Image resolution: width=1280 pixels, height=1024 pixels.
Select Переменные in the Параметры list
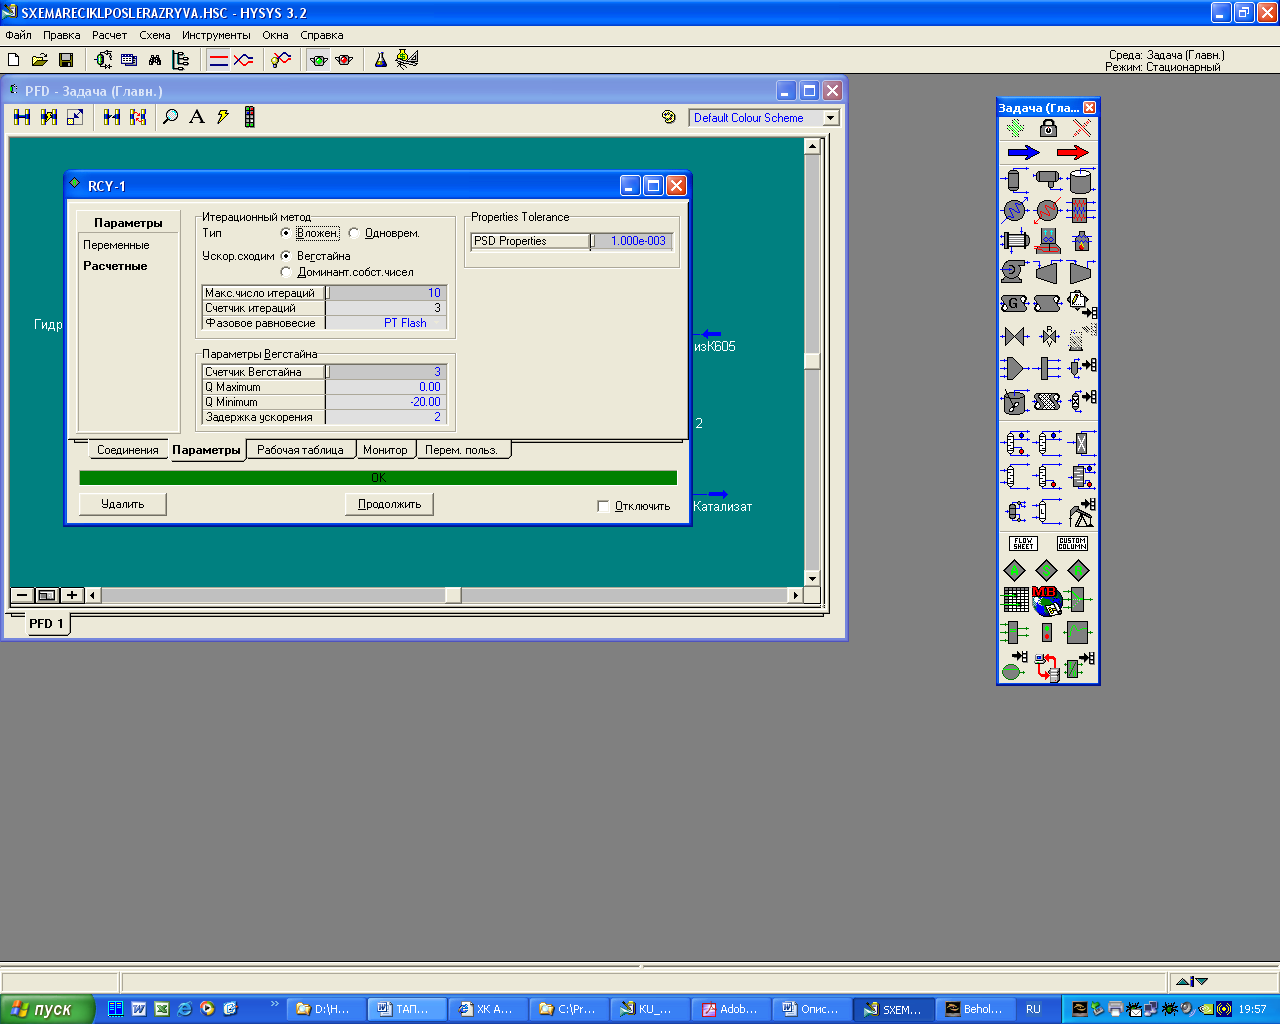116,245
